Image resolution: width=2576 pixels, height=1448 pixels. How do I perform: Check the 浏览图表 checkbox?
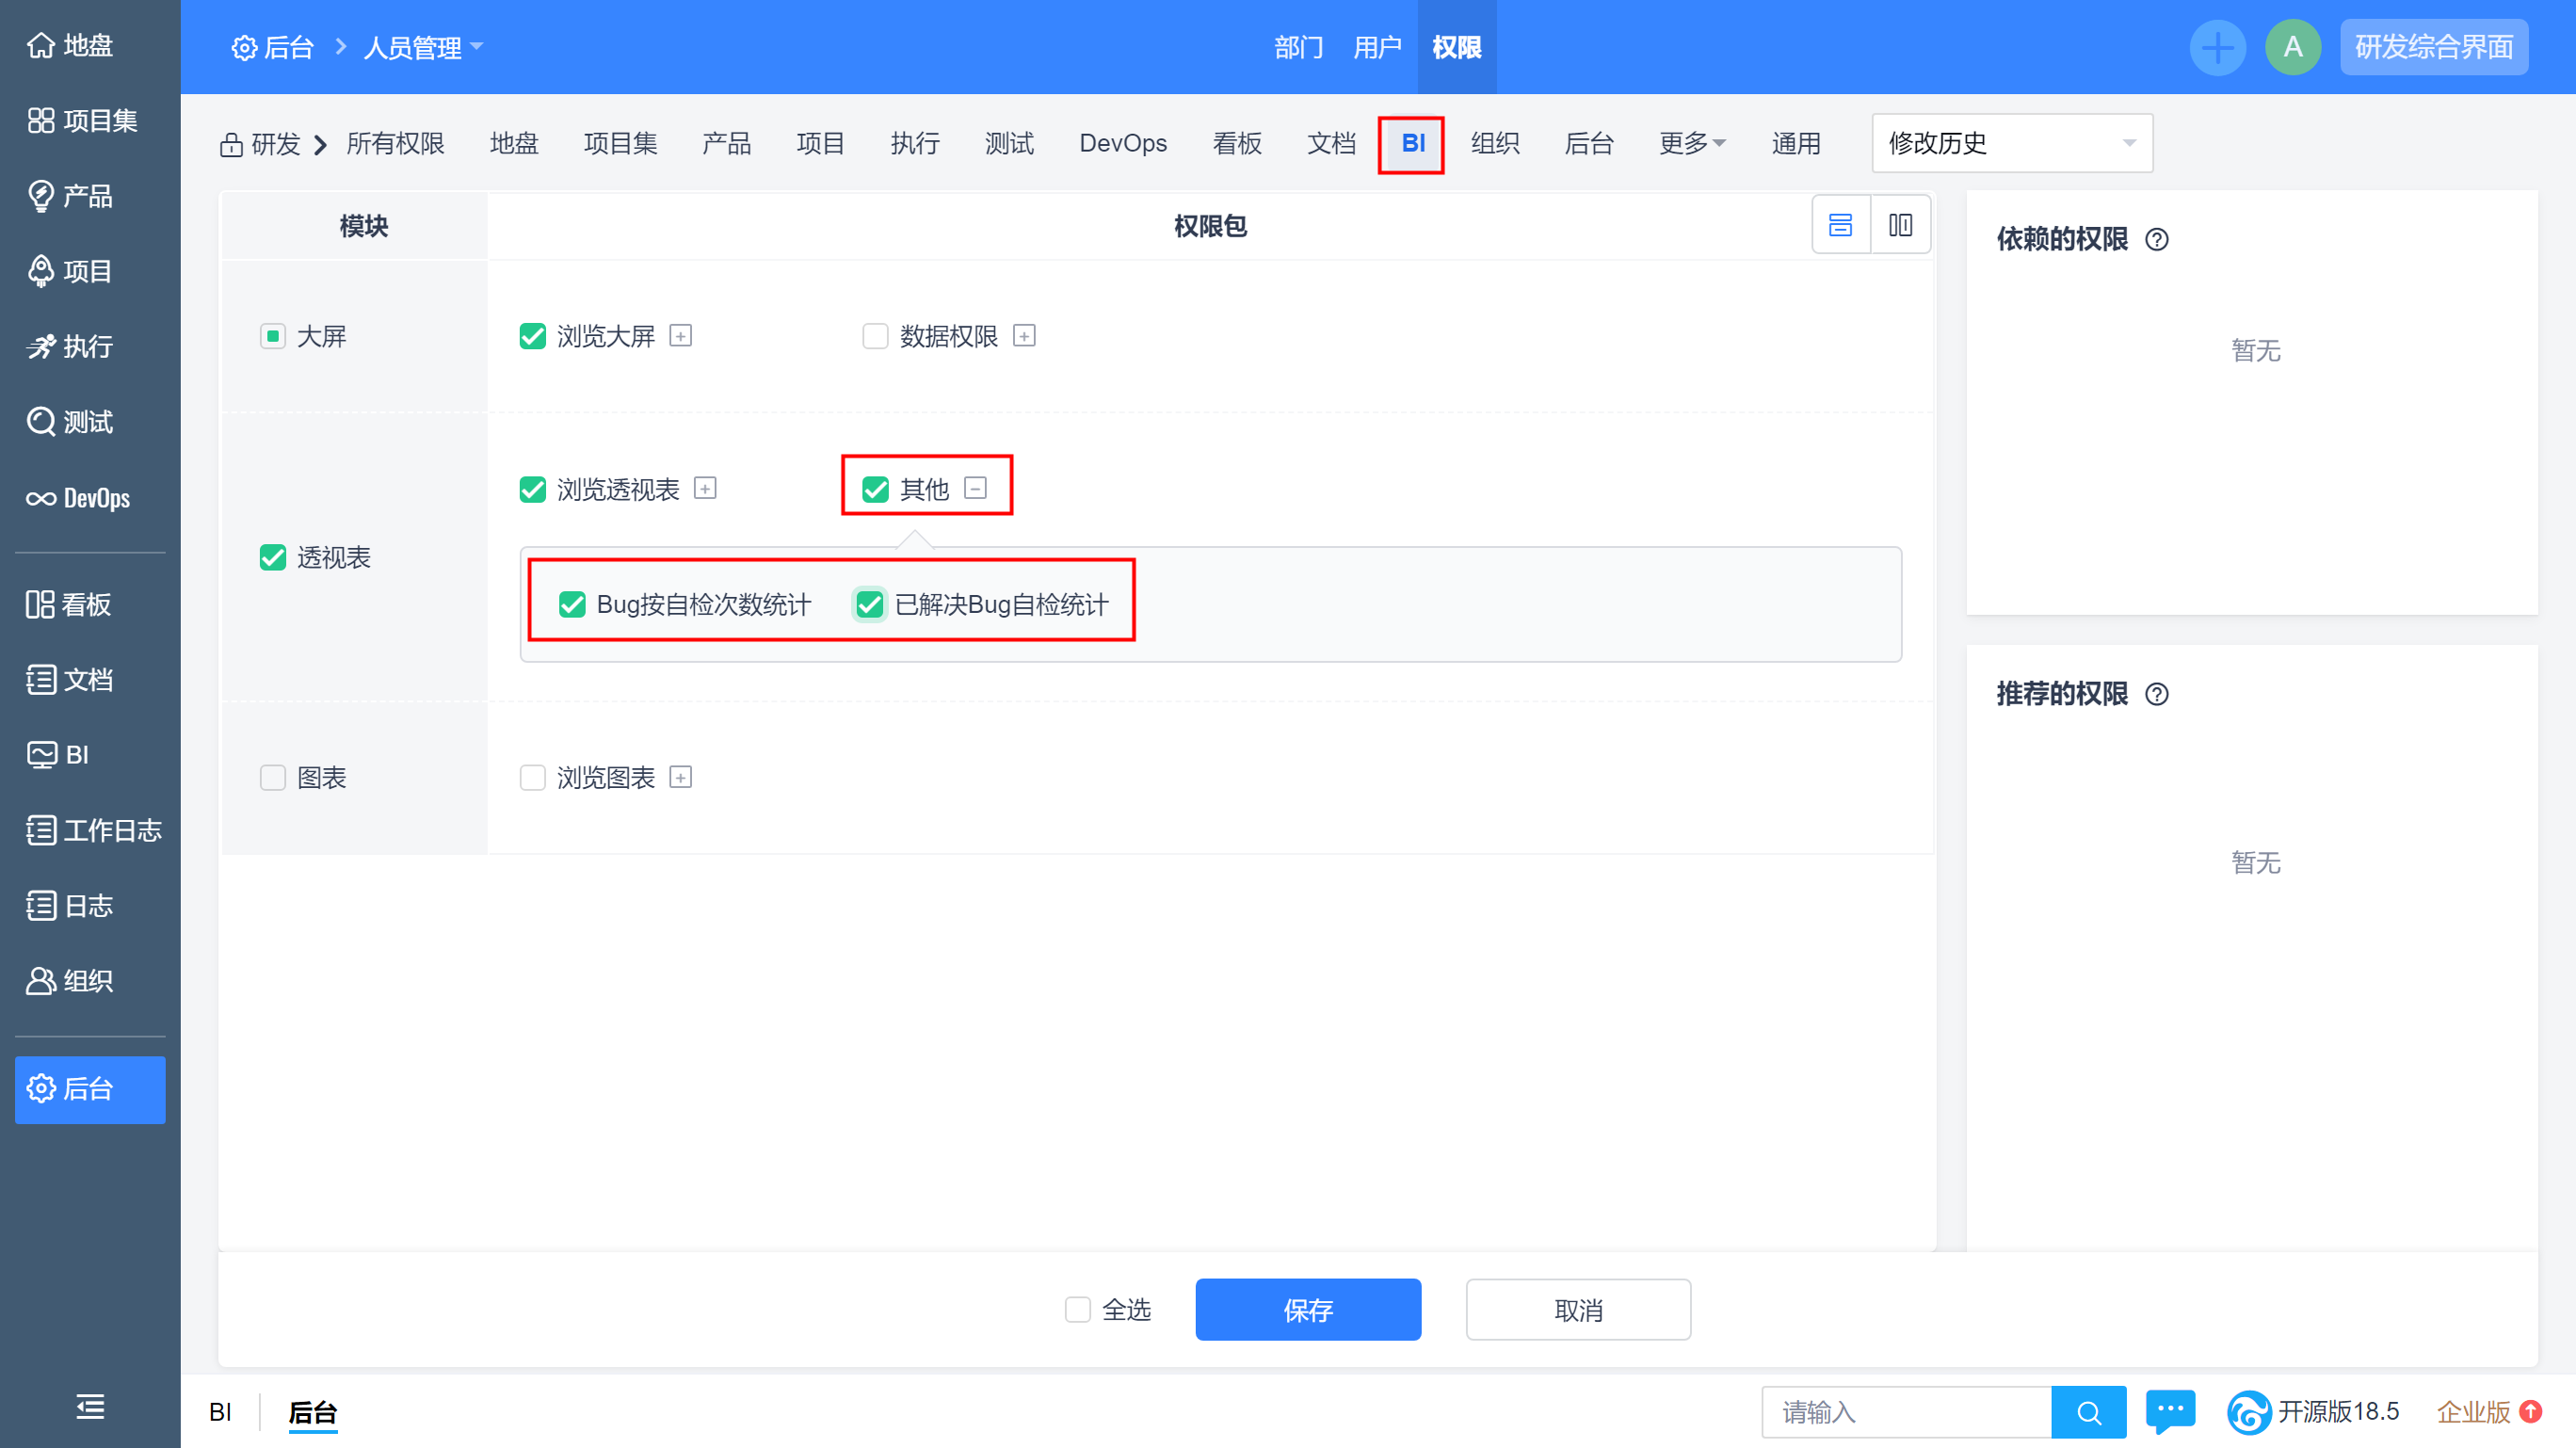(x=533, y=777)
